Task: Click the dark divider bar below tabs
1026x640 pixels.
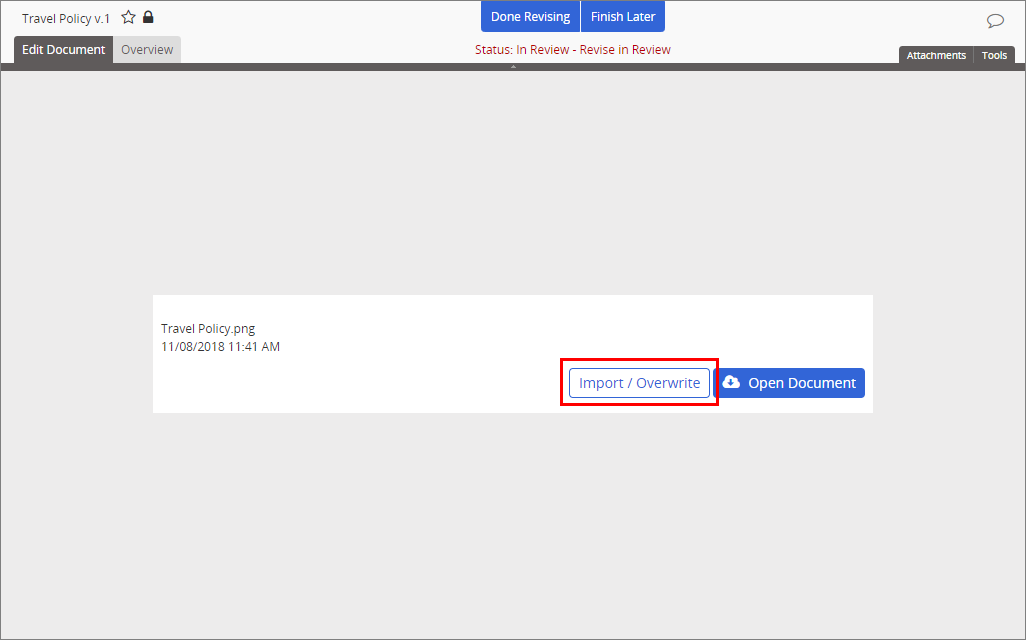Action: click(300, 67)
